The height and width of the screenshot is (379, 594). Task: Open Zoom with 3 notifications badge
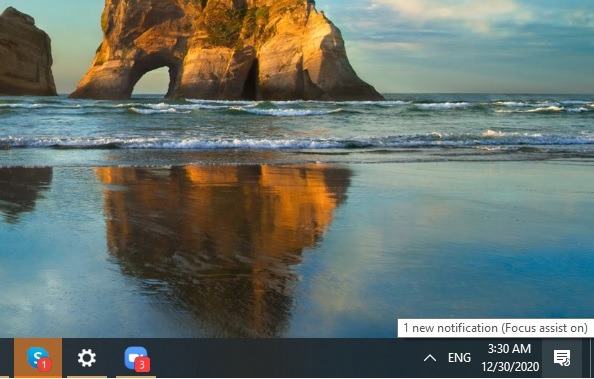point(136,358)
